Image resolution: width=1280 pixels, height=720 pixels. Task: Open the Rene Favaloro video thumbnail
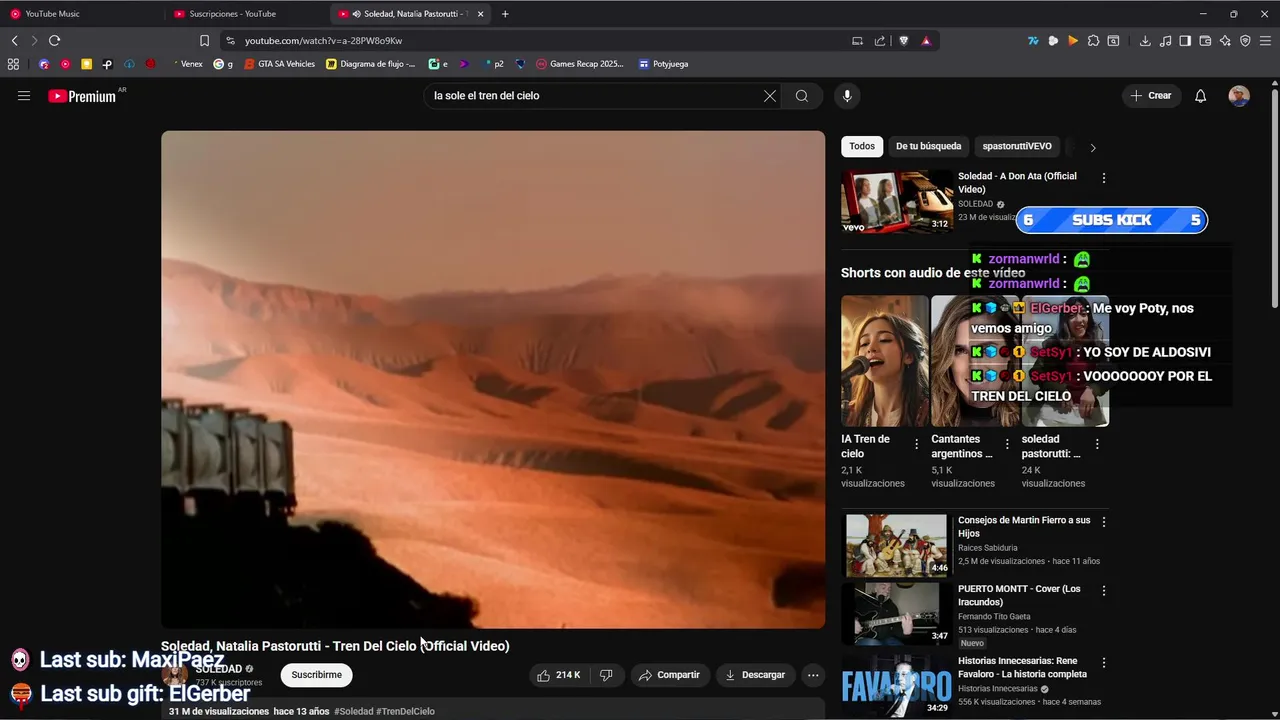coord(896,686)
